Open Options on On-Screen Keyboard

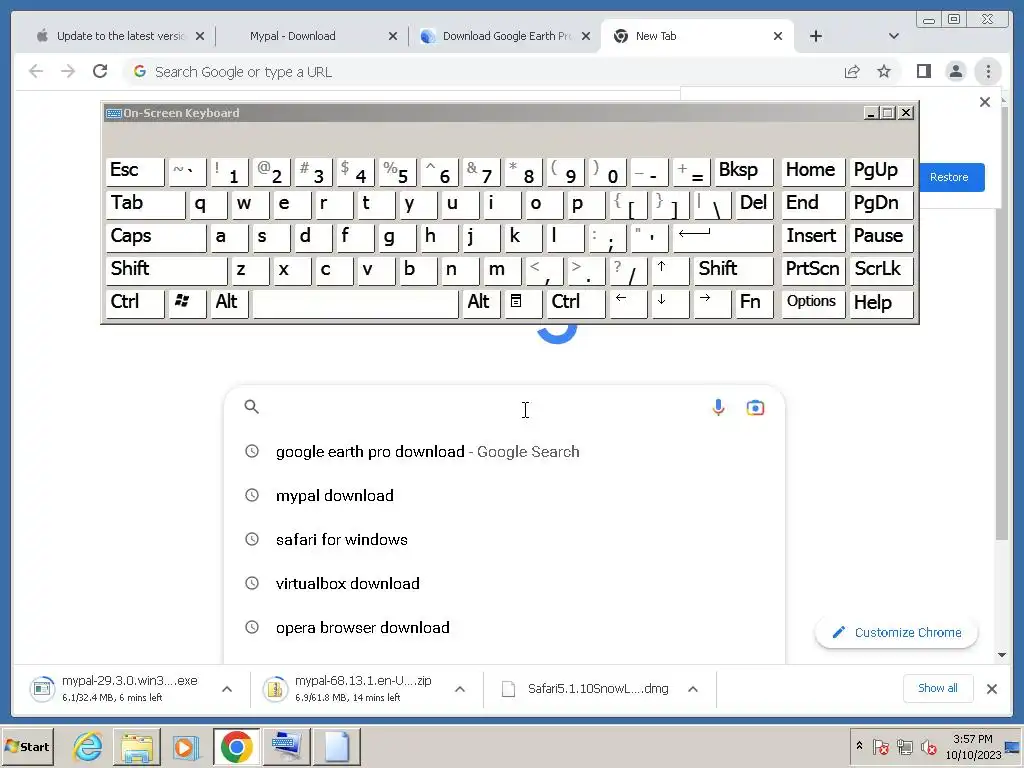pos(813,303)
